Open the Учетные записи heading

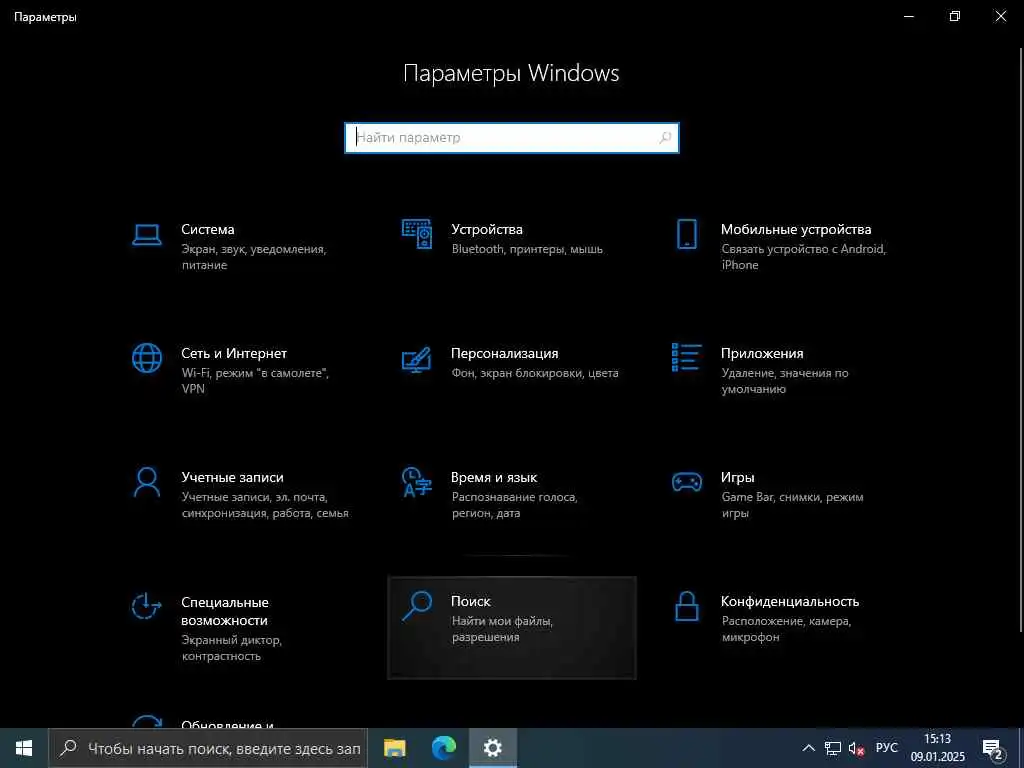(232, 477)
